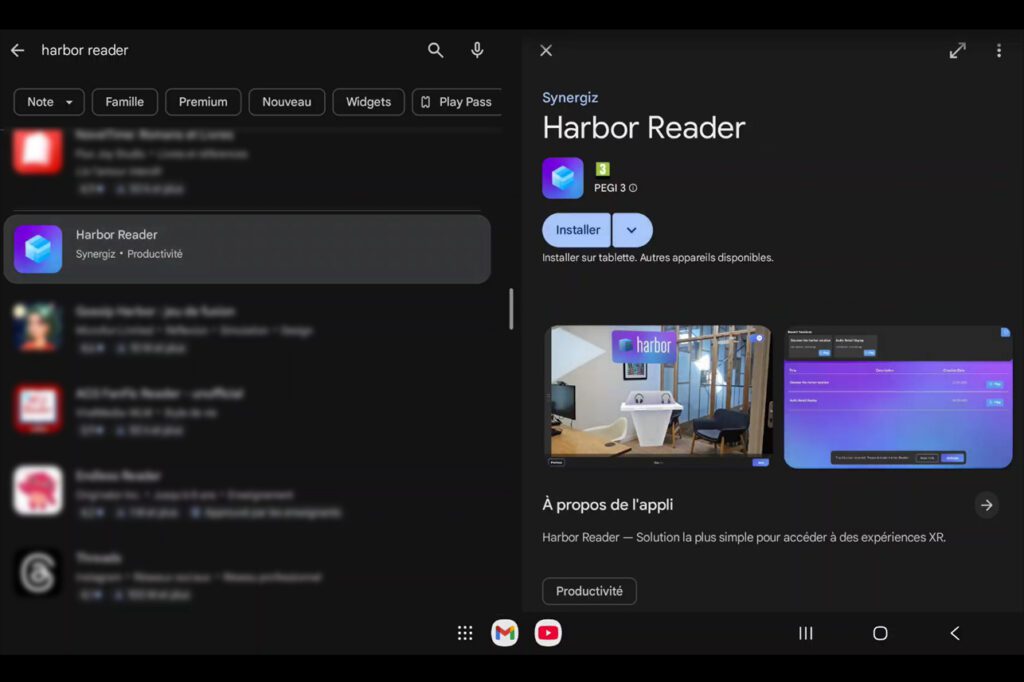Launch Gmail from the taskbar
The width and height of the screenshot is (1024, 682).
(505, 633)
